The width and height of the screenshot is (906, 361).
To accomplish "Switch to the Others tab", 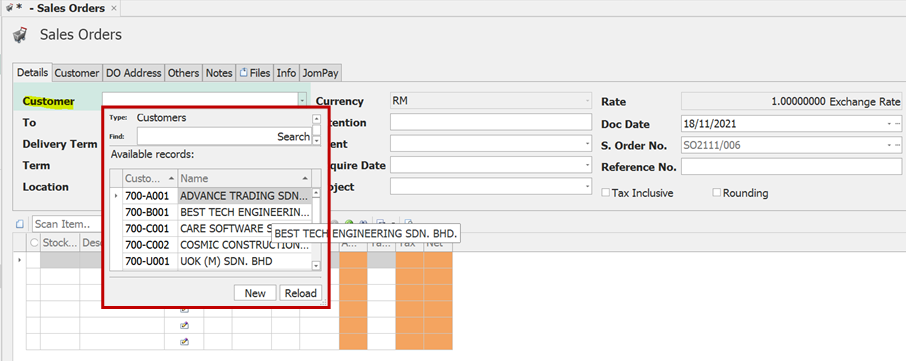I will pos(183,73).
